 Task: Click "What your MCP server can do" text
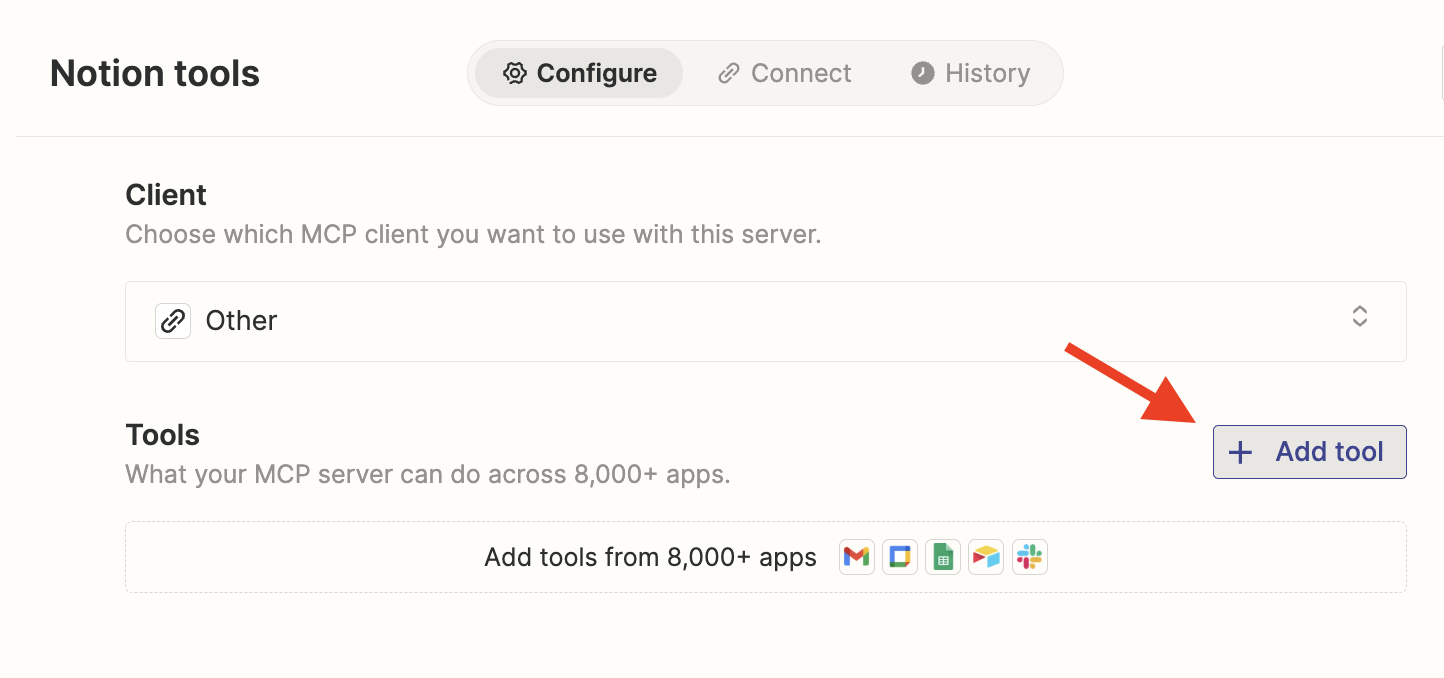[x=428, y=474]
